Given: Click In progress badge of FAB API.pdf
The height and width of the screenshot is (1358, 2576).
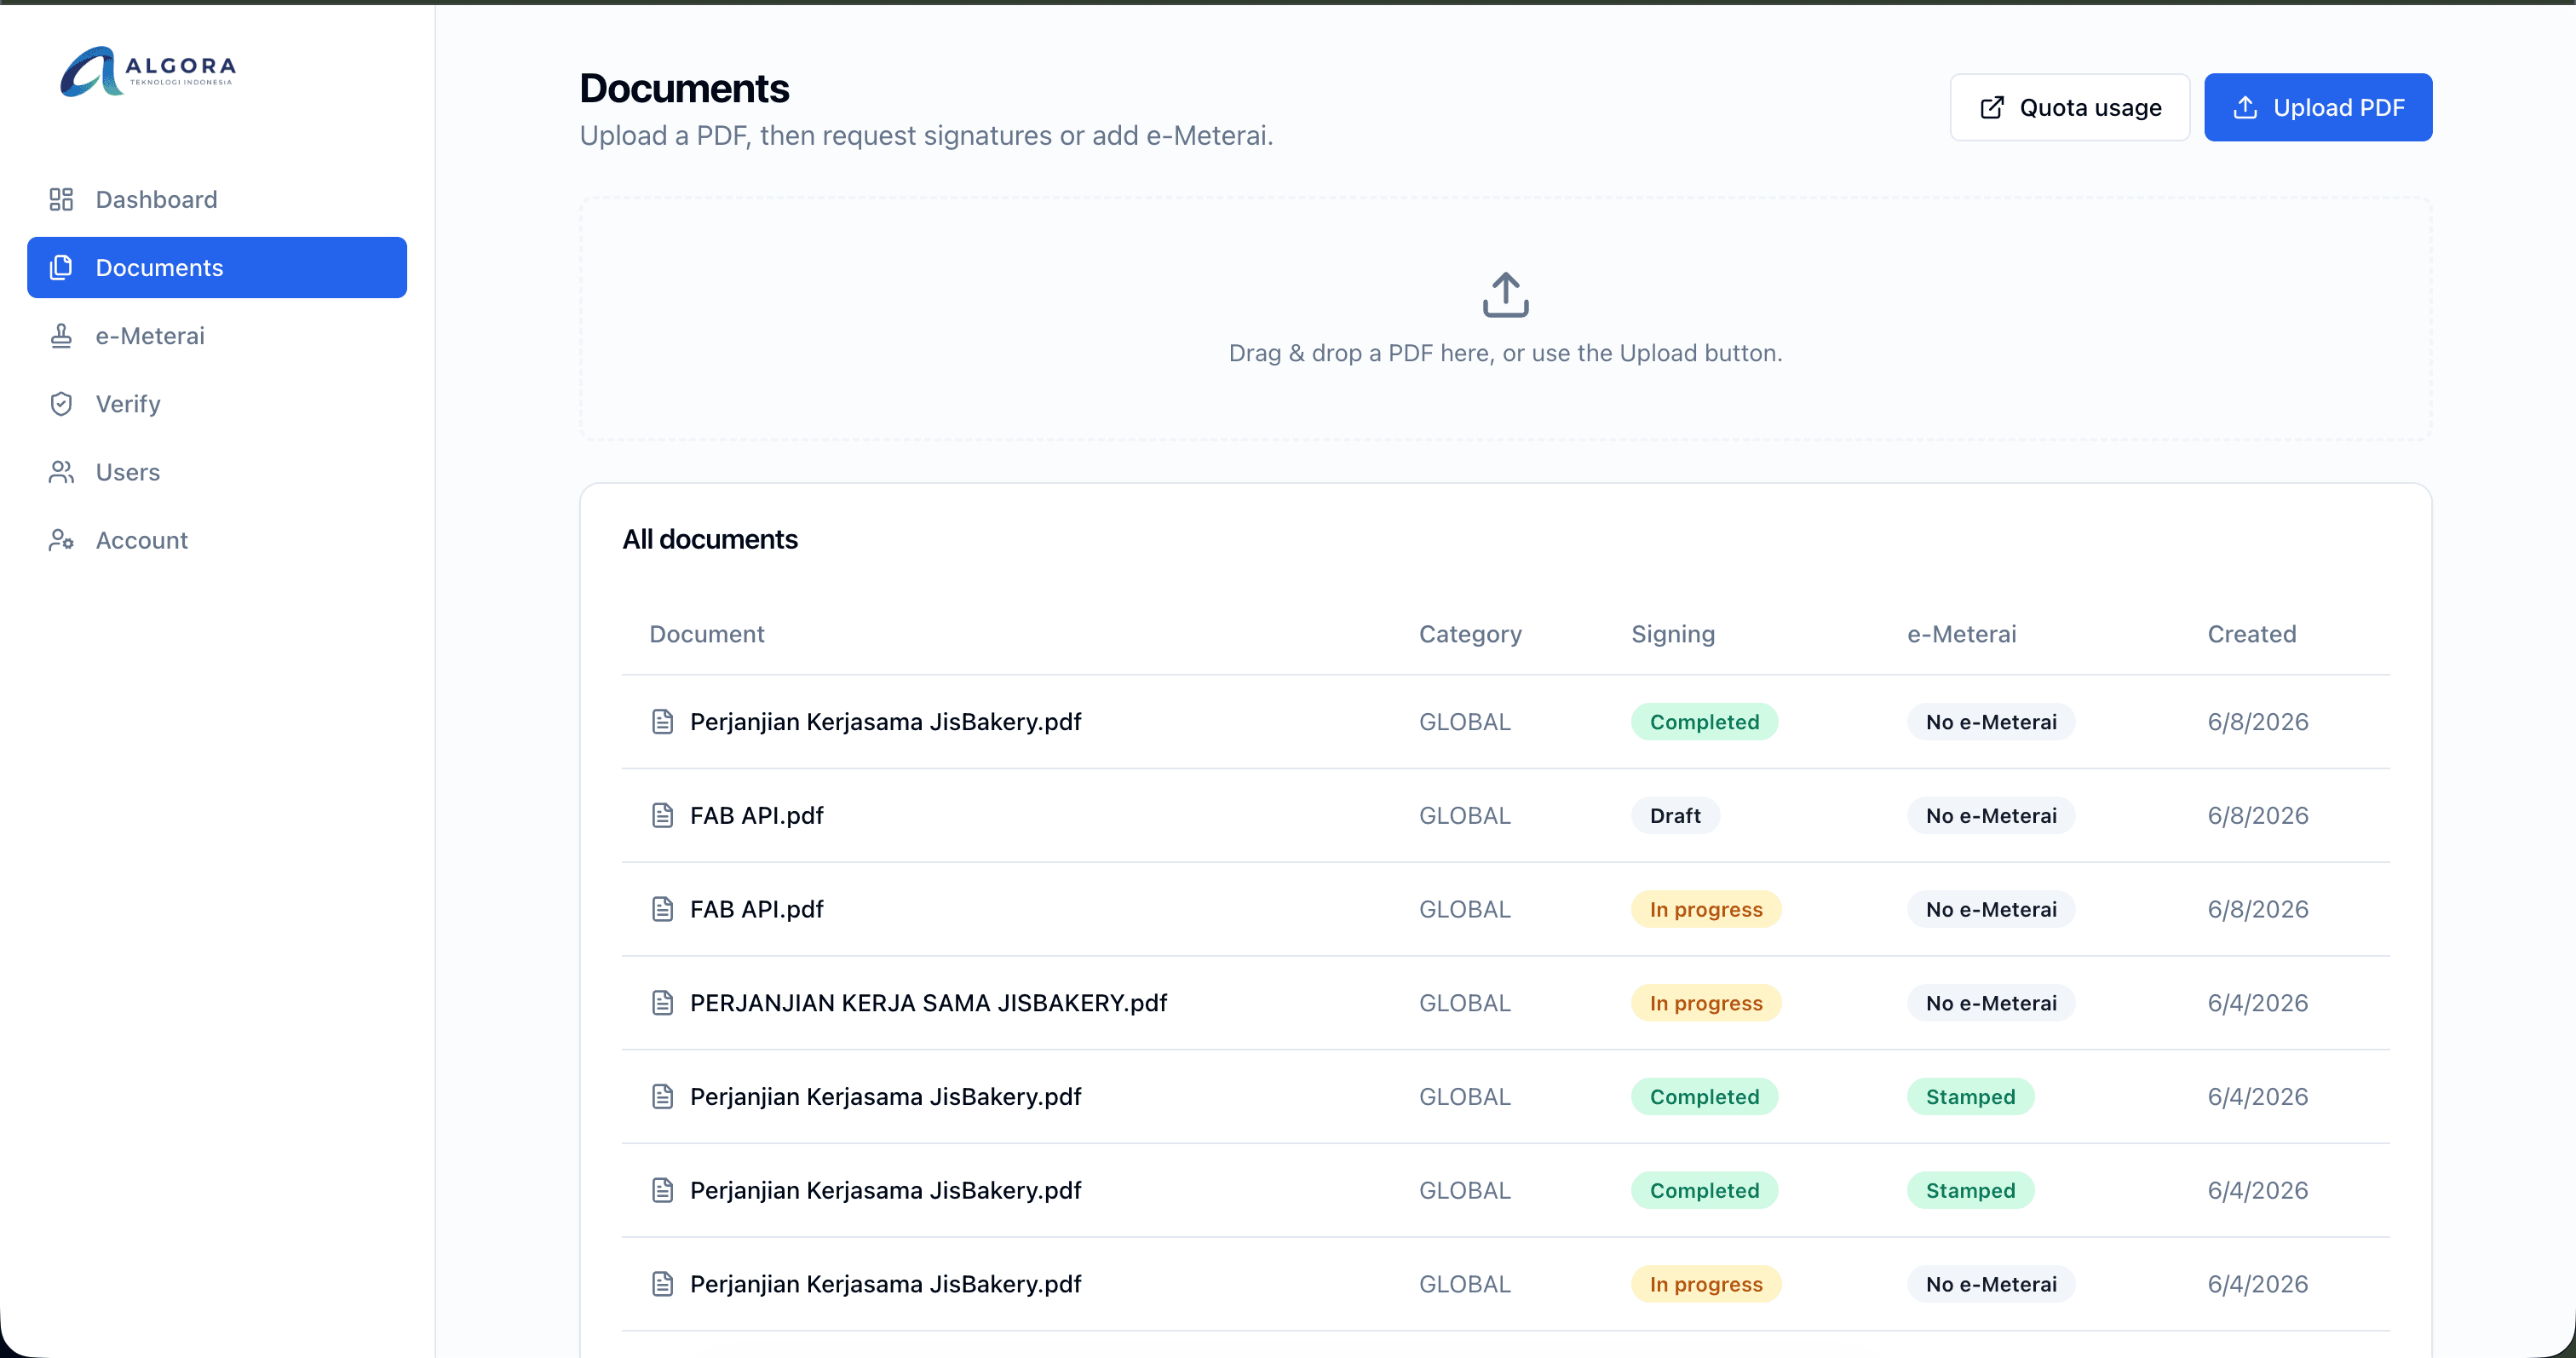Looking at the screenshot, I should point(1706,909).
